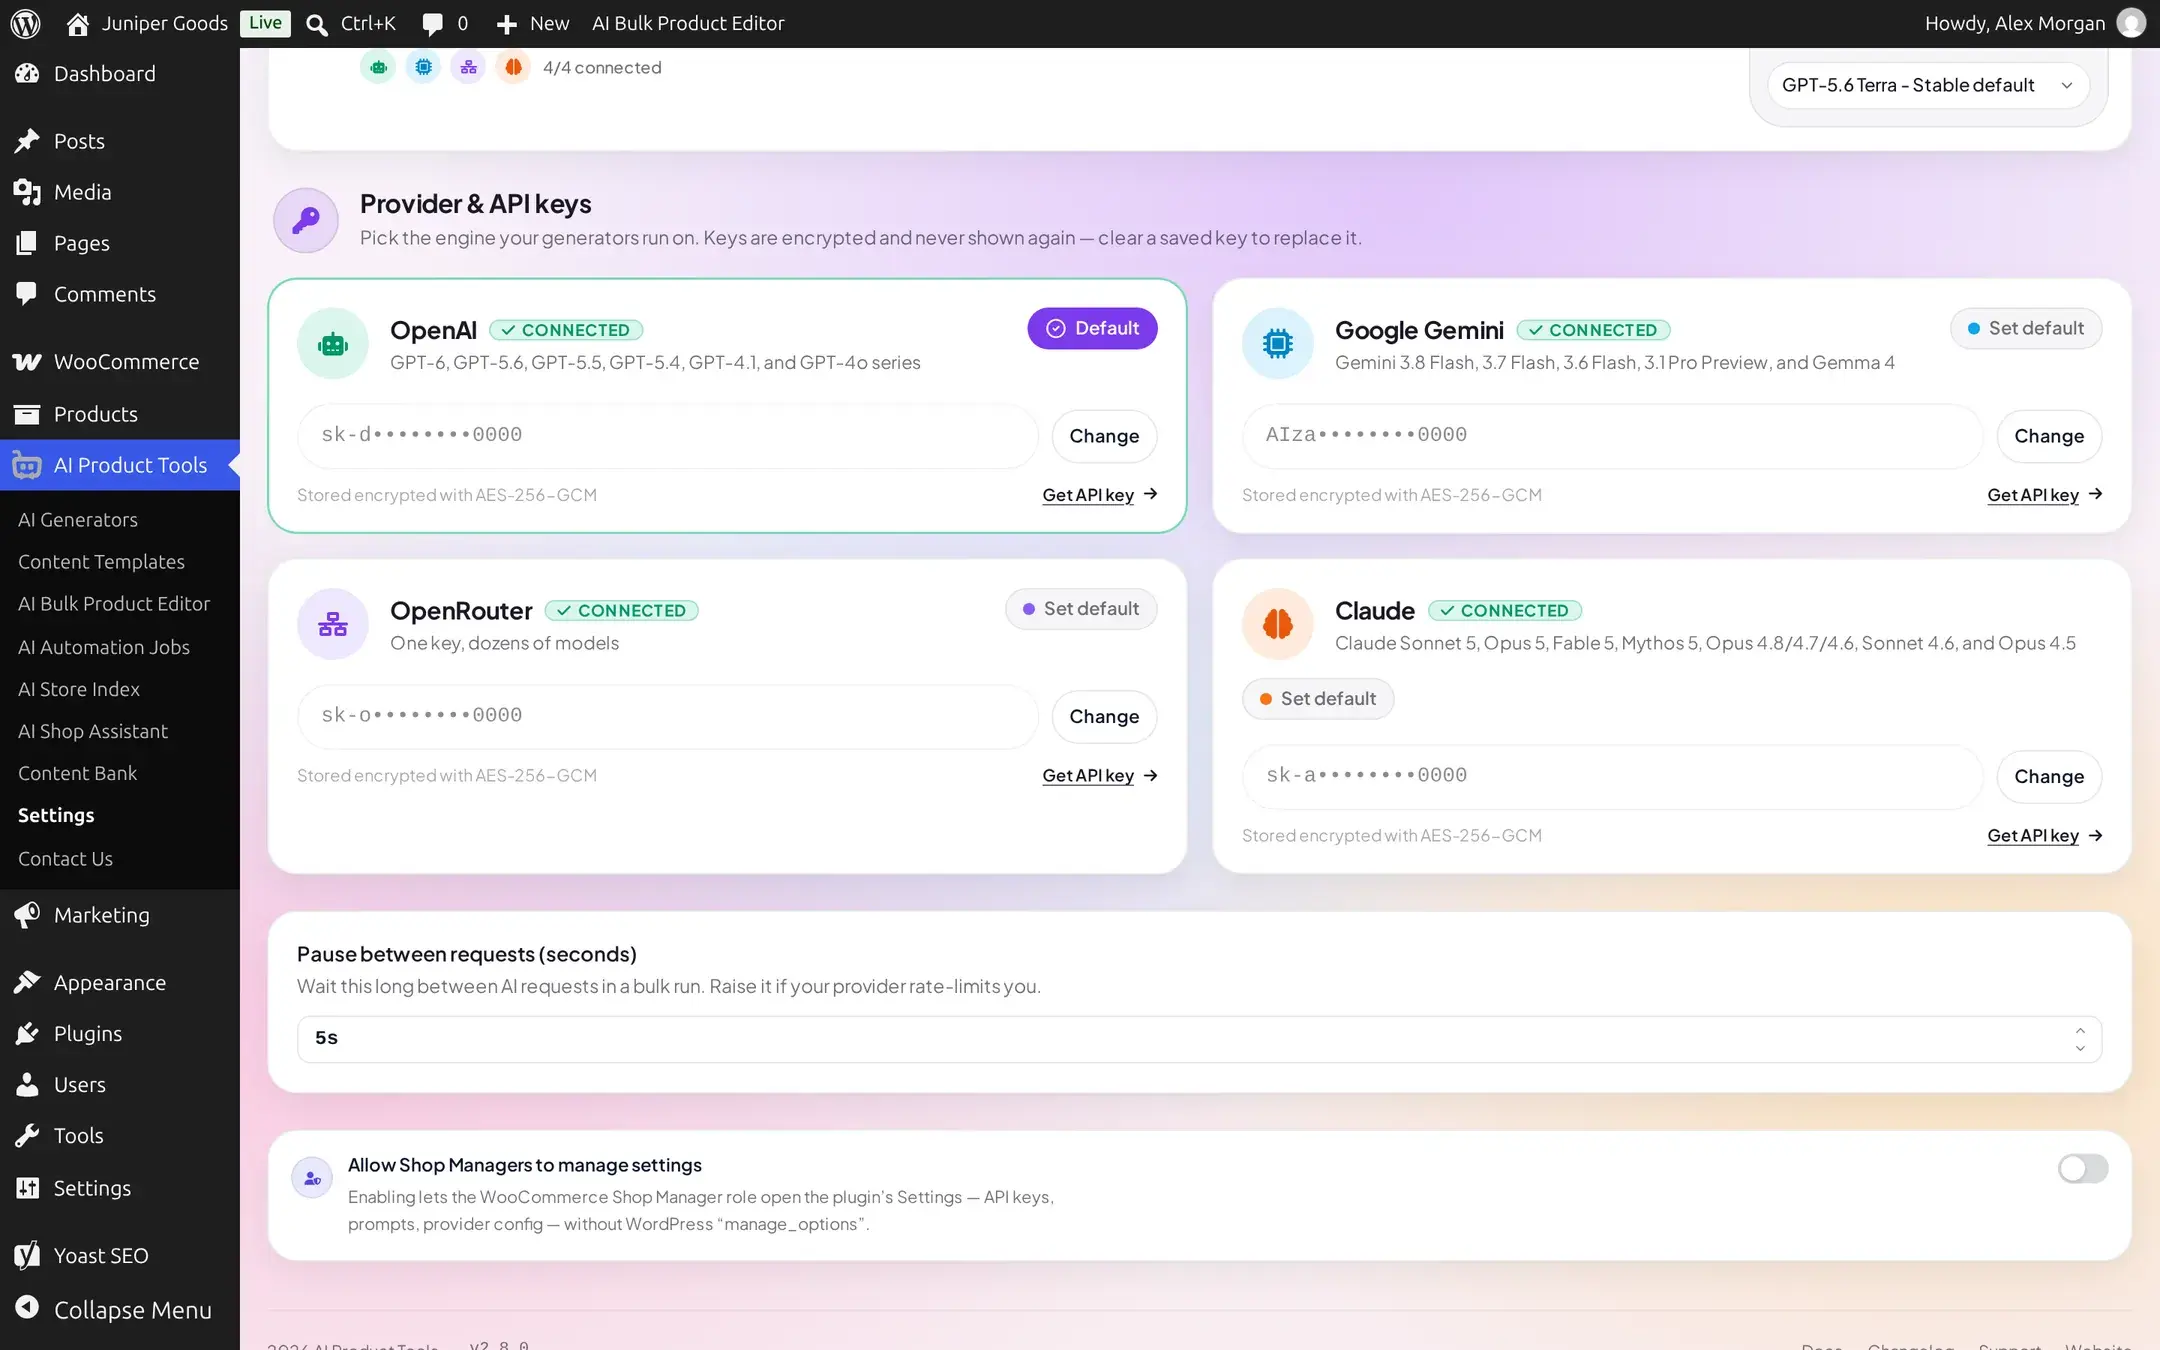Click the pause seconds stepper arrows
The height and width of the screenshot is (1350, 2160).
2080,1039
